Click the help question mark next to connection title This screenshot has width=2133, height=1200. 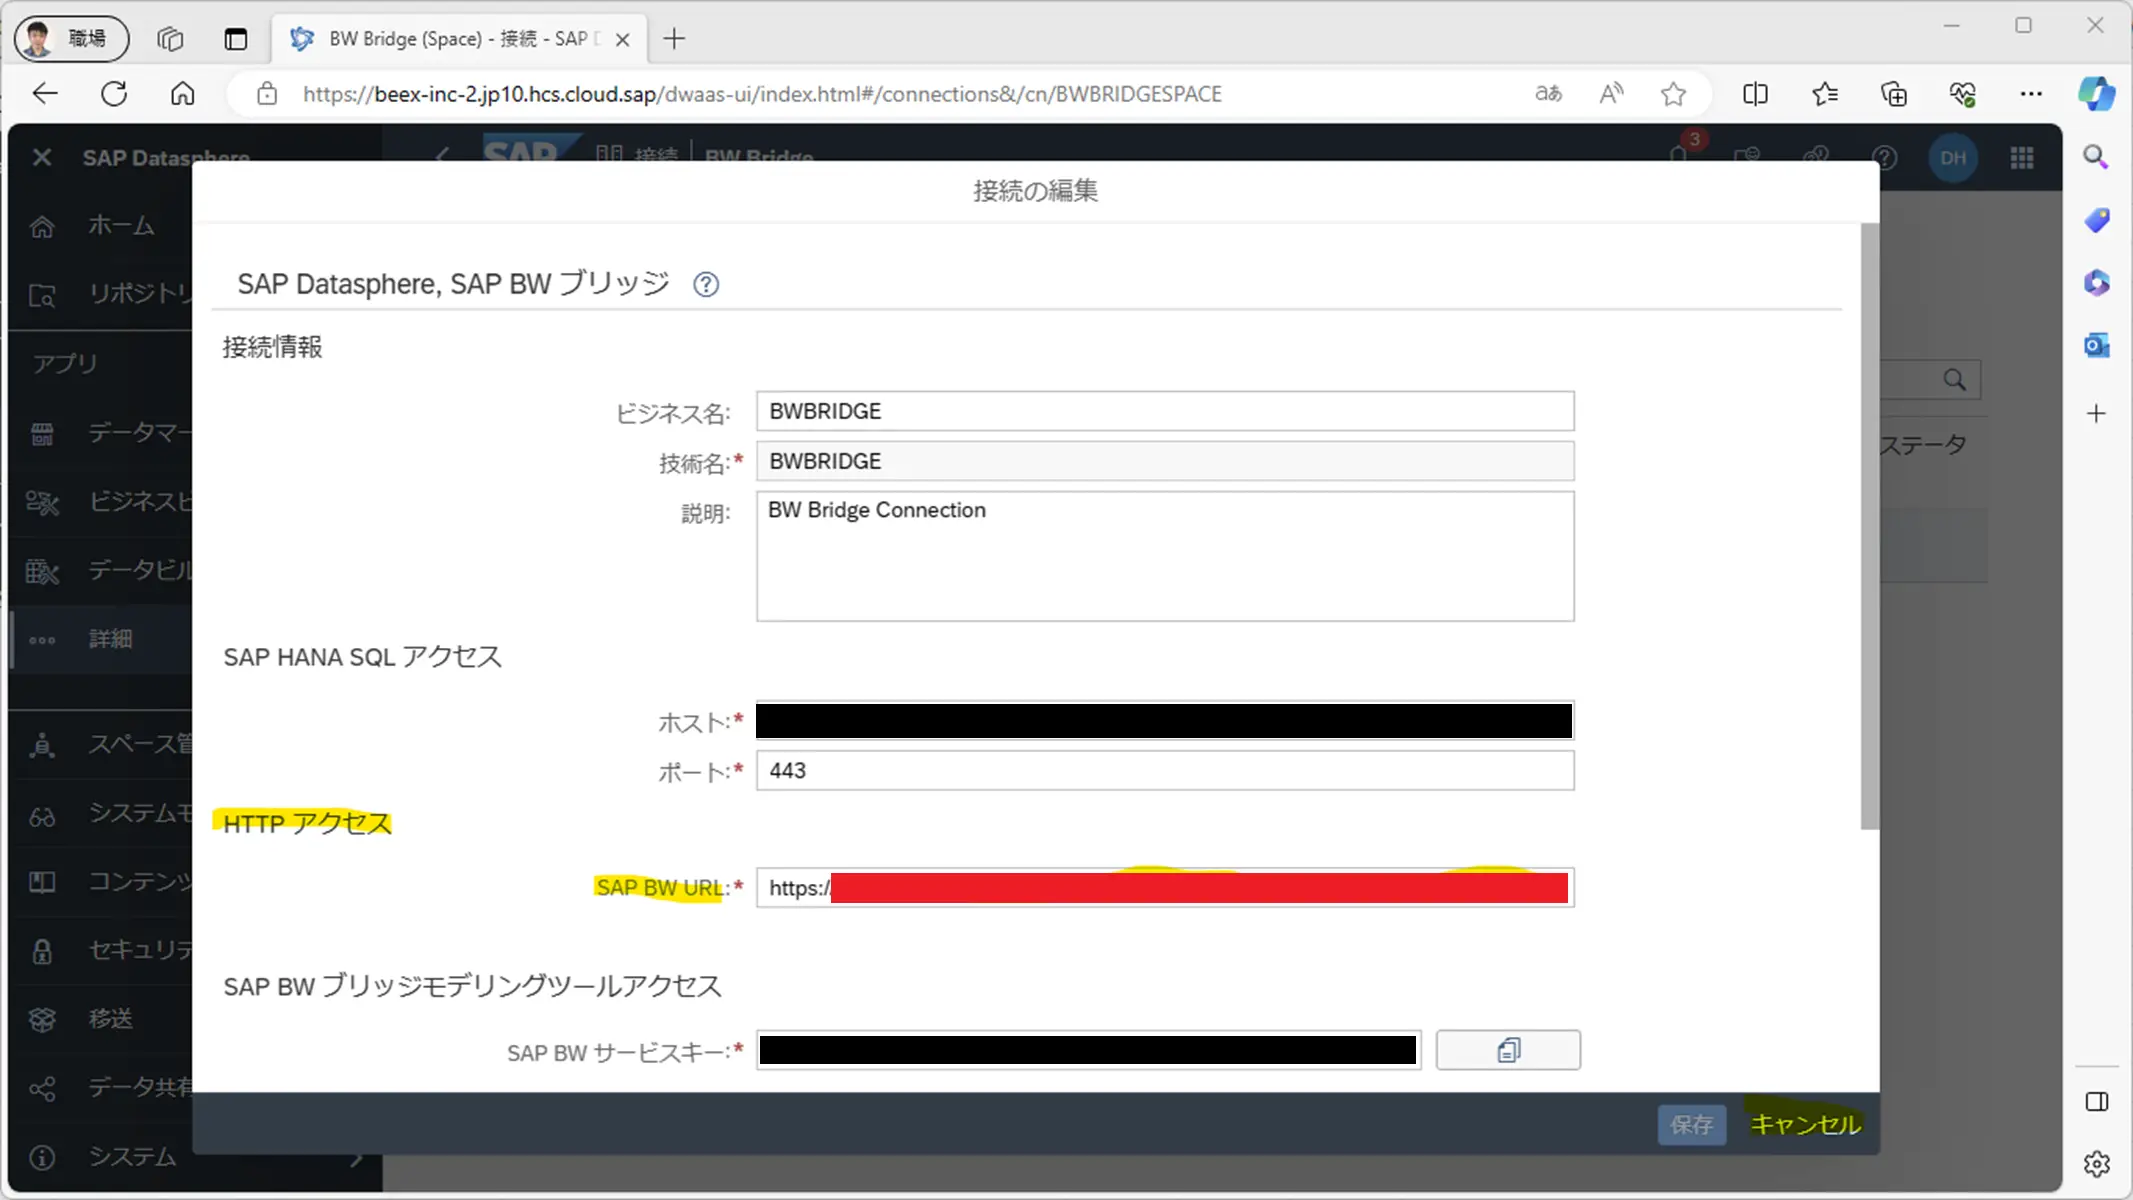(706, 285)
